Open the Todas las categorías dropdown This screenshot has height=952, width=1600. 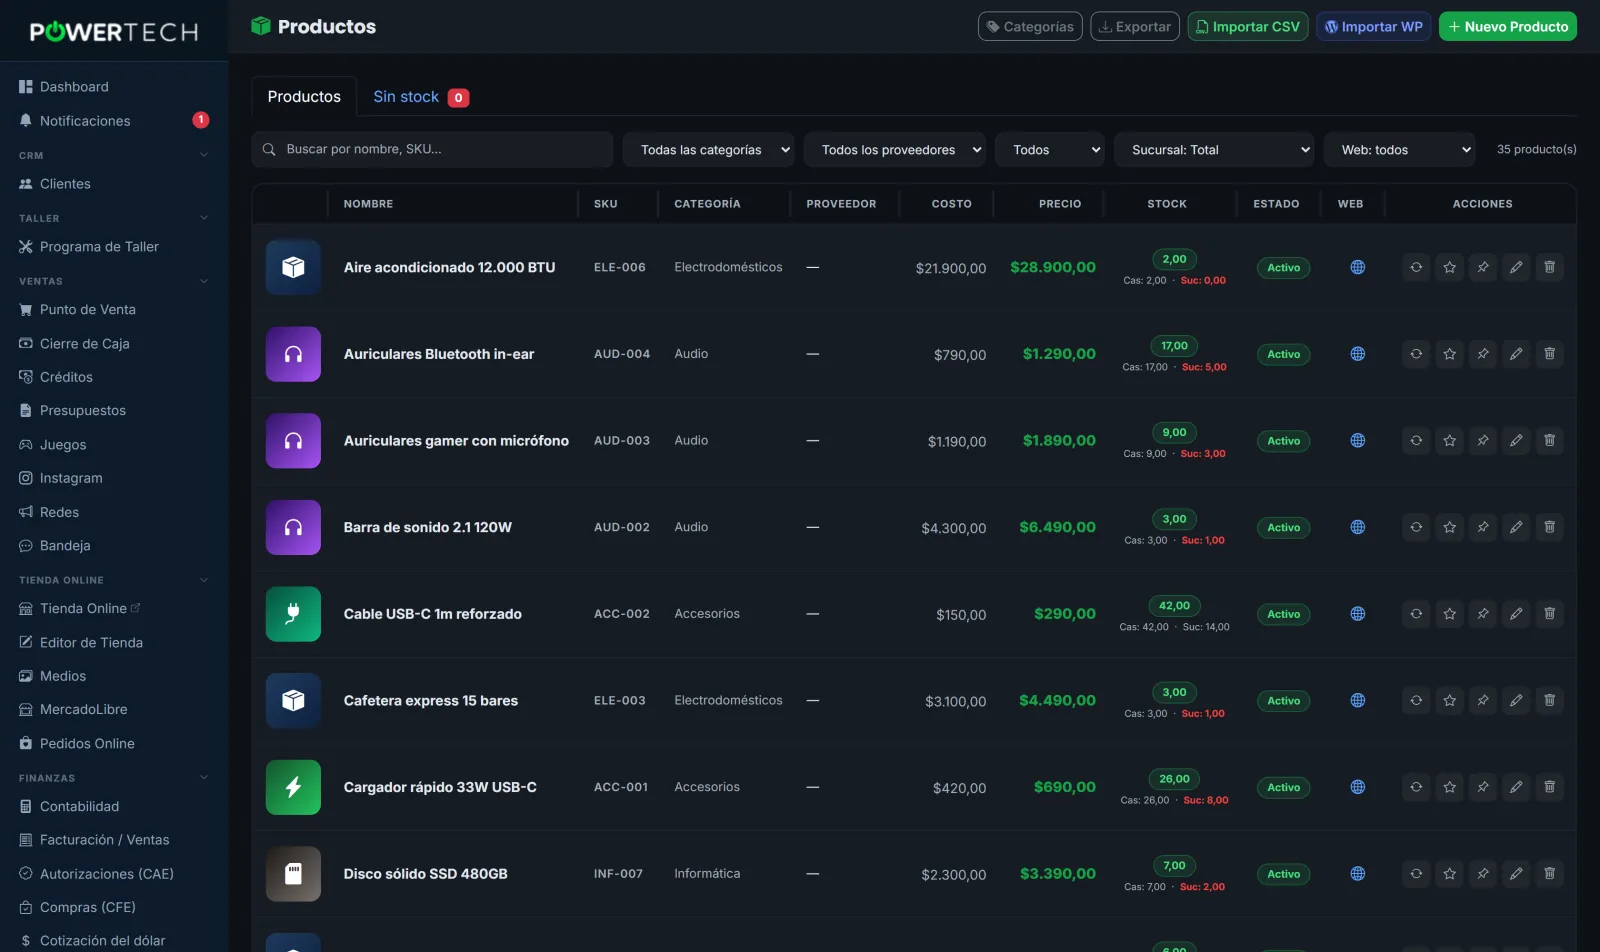point(709,150)
